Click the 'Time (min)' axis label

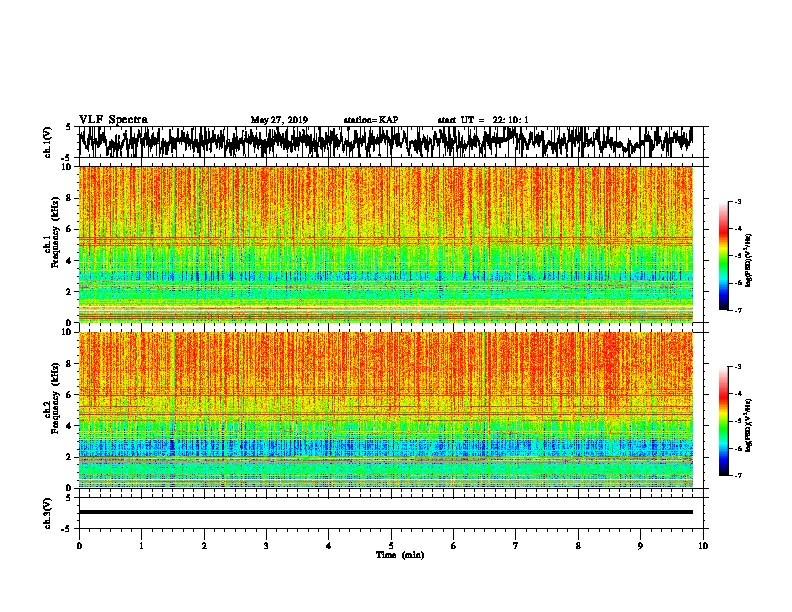[400, 555]
